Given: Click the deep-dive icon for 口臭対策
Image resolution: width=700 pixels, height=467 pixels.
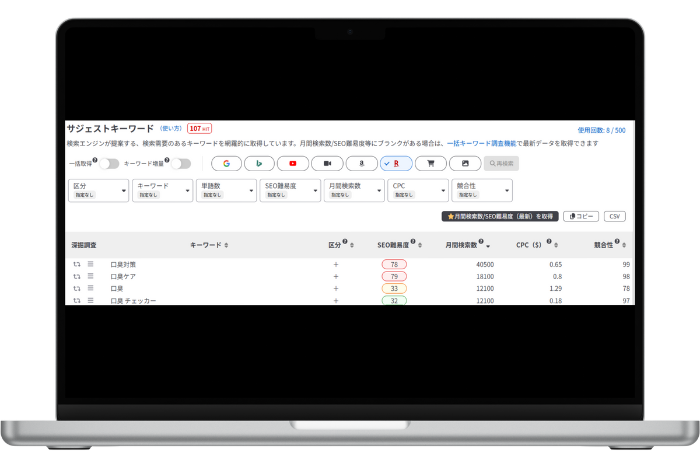Looking at the screenshot, I should click(x=77, y=264).
